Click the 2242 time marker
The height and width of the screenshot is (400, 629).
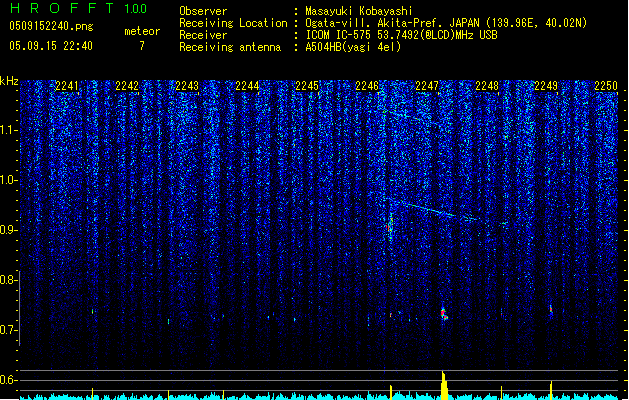click(x=127, y=86)
